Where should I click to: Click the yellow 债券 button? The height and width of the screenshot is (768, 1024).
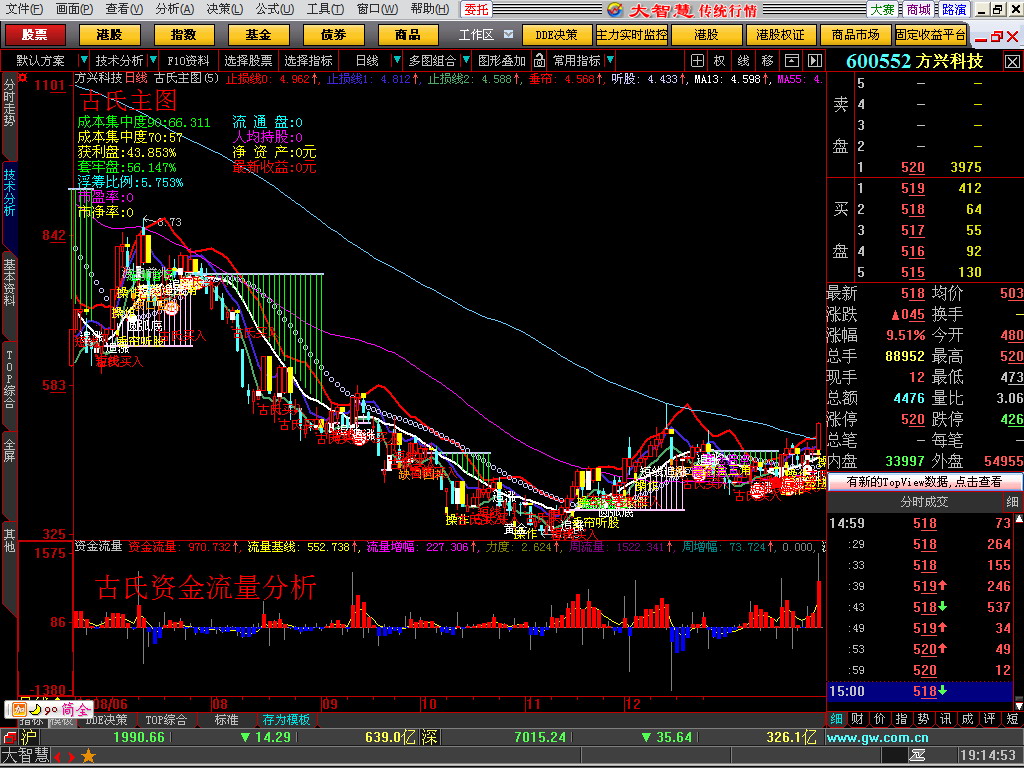tap(333, 35)
